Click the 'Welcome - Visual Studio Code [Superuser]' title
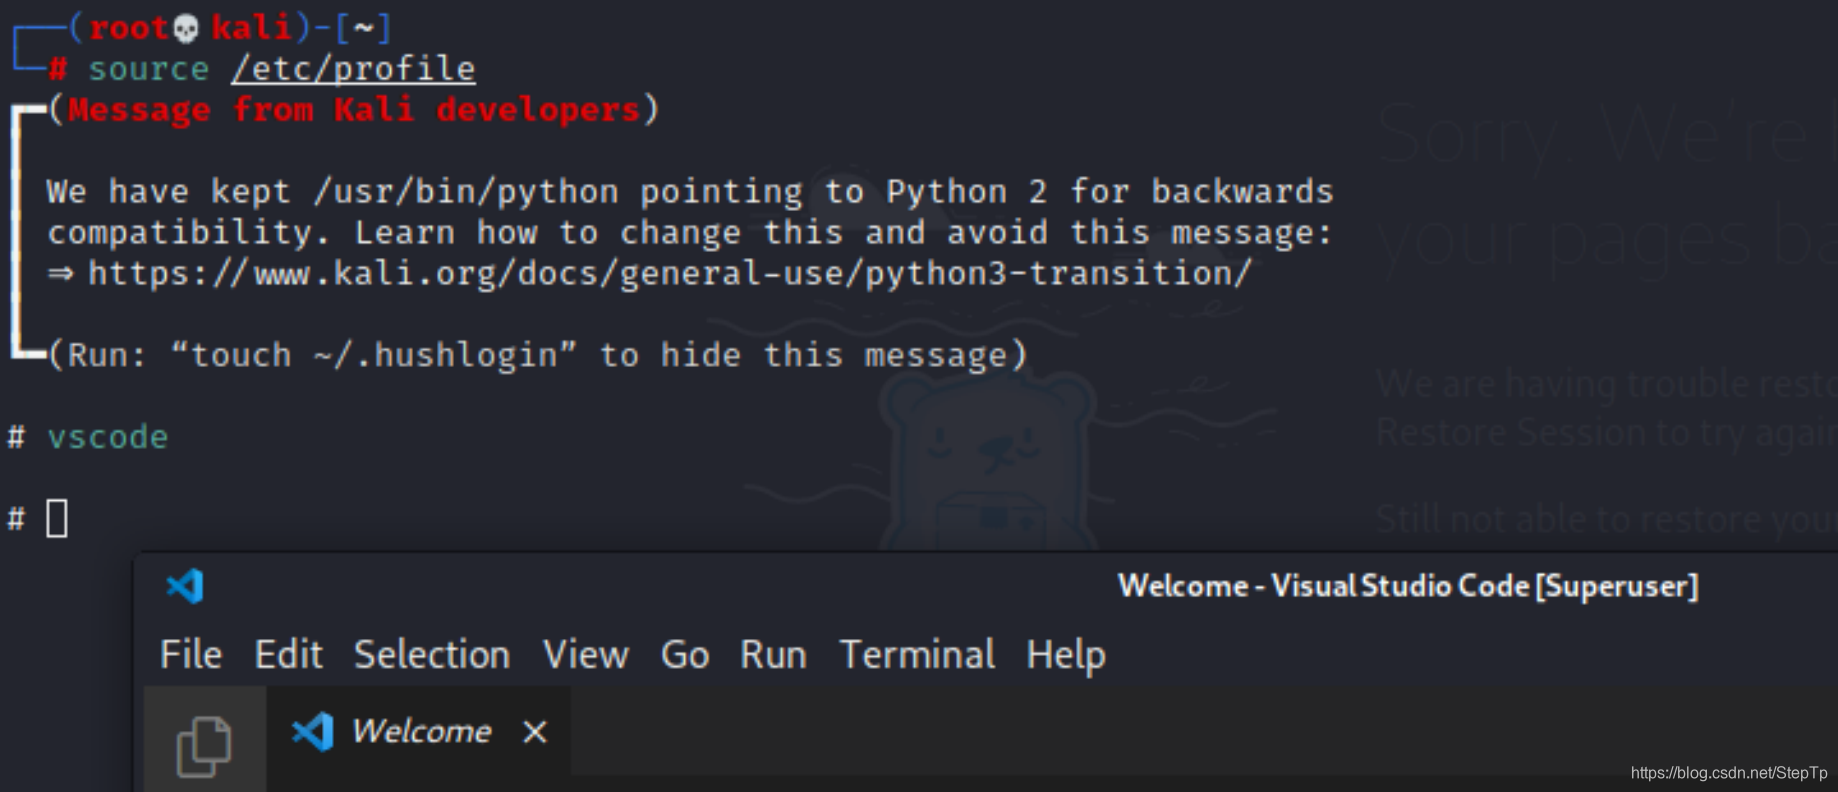This screenshot has height=792, width=1838. [1408, 586]
